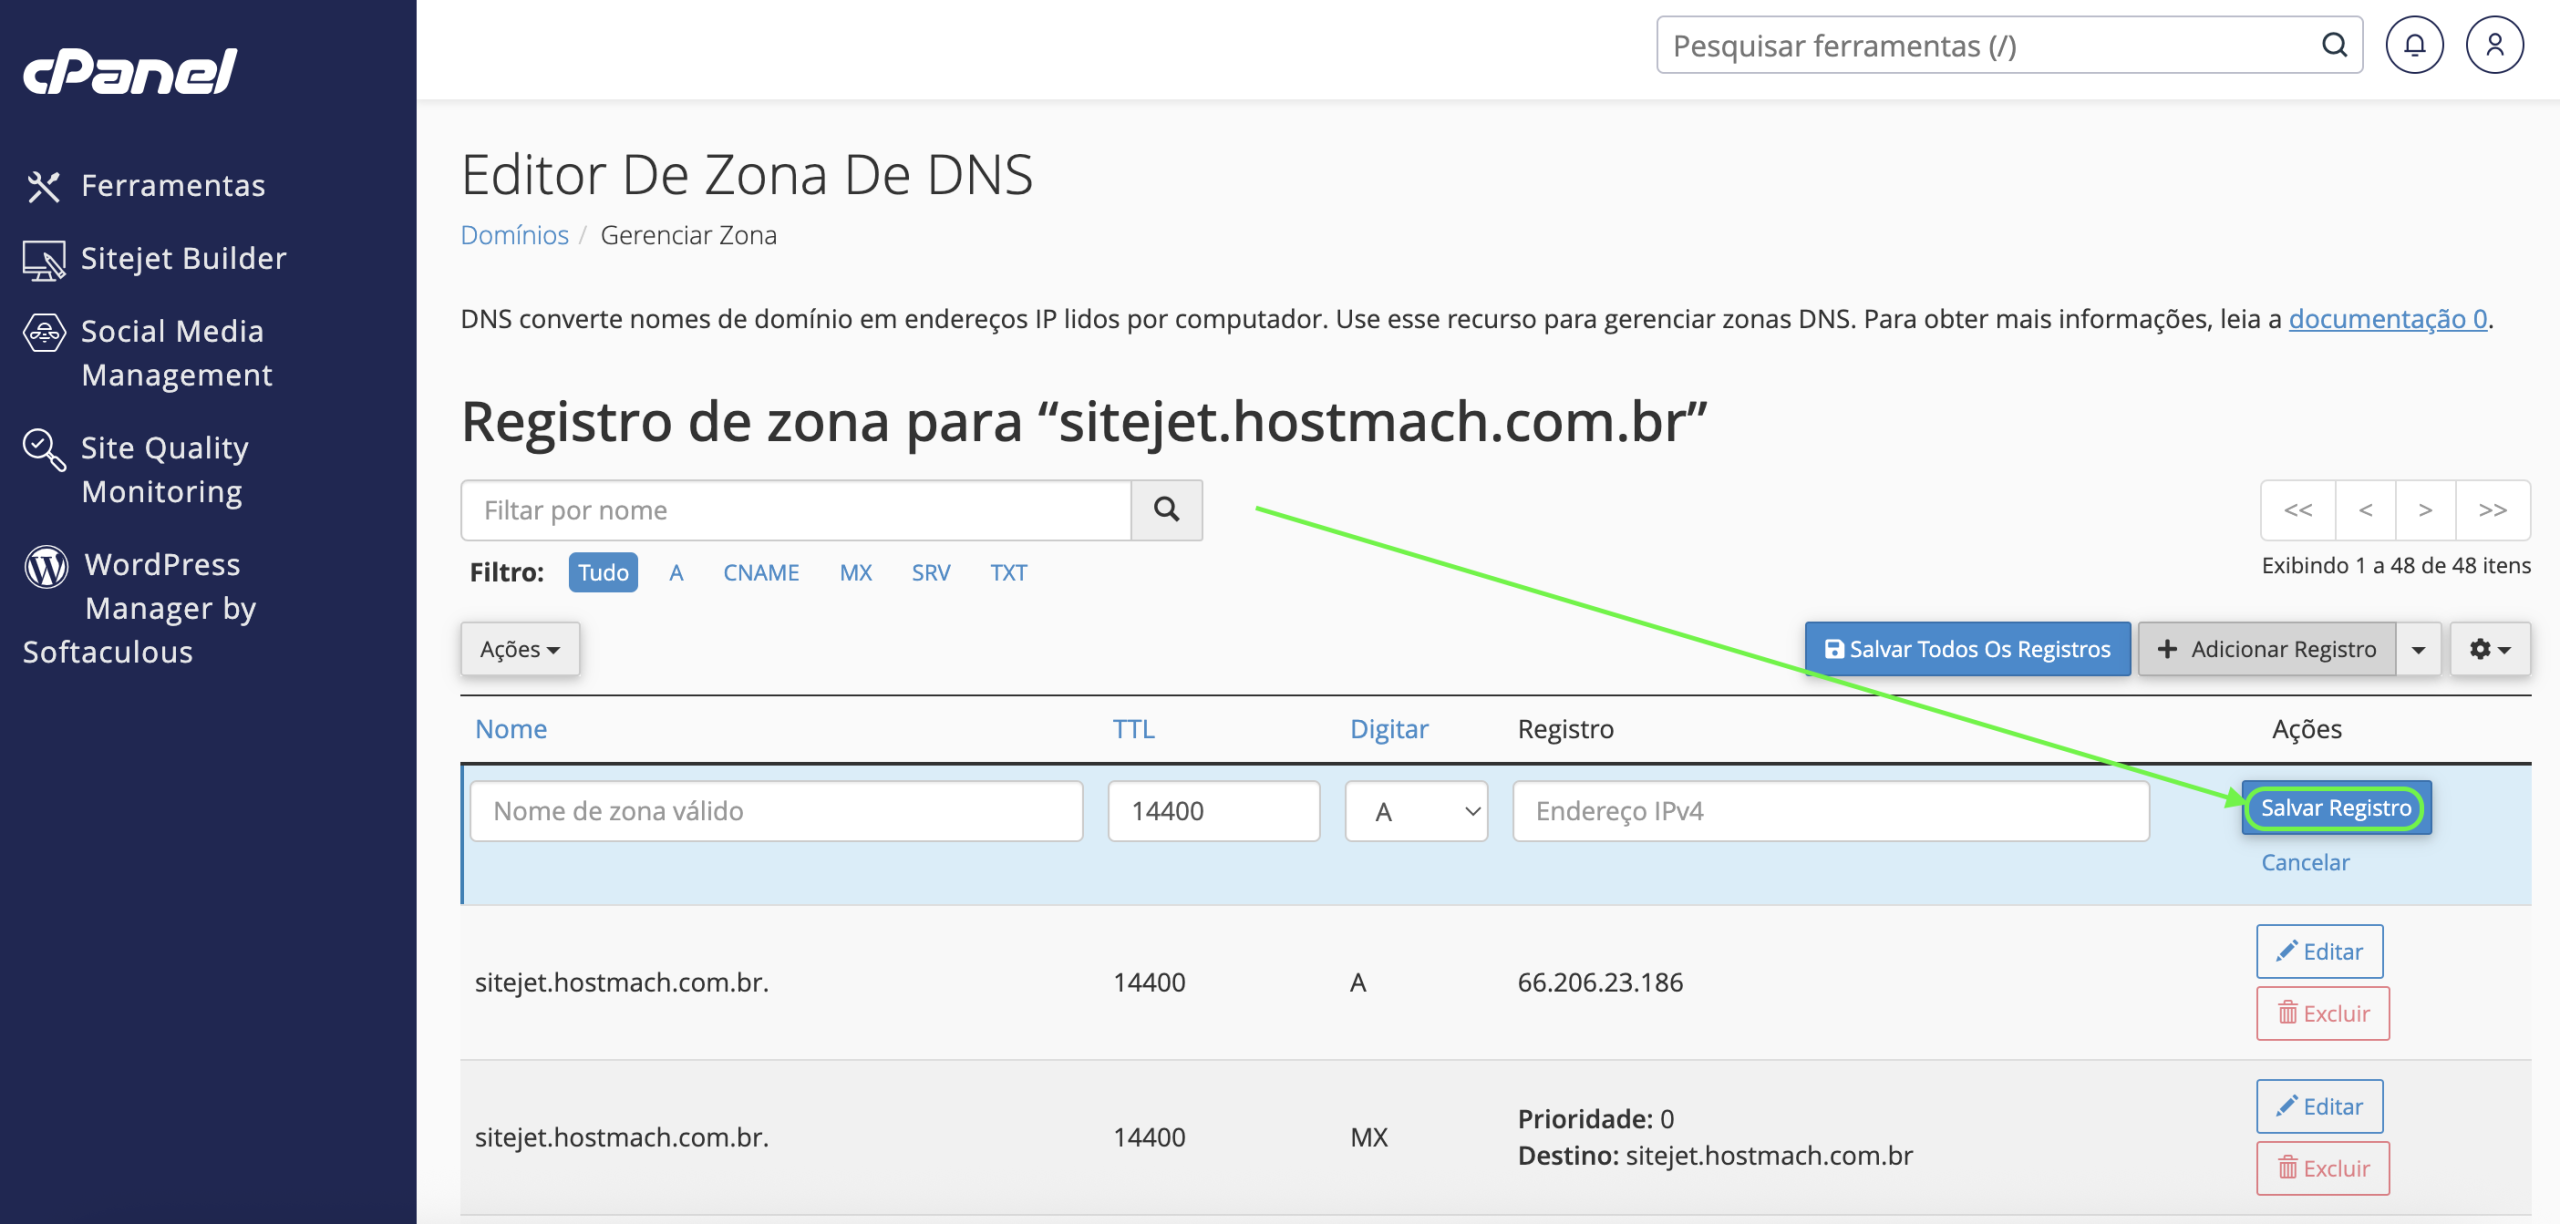Open the gear settings dropdown
The height and width of the screenshot is (1224, 2560).
(2490, 649)
